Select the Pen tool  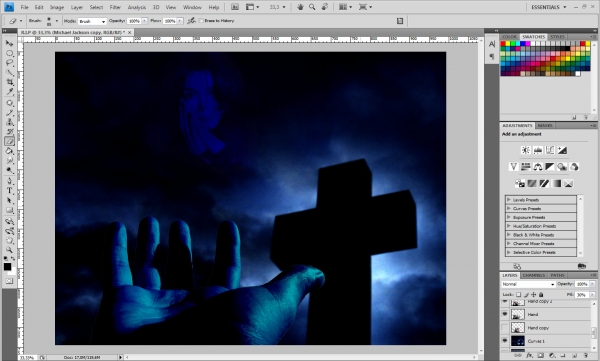coord(9,181)
